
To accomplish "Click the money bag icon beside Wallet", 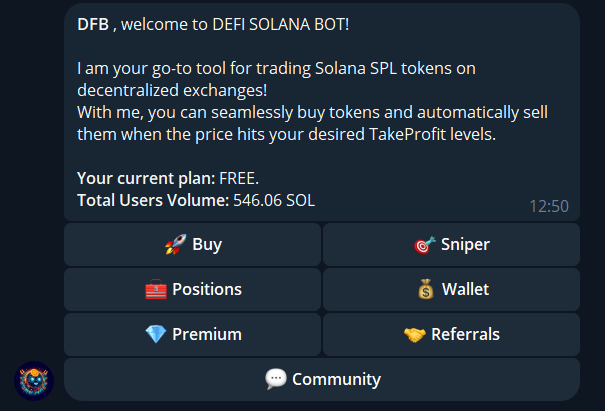I will (425, 289).
